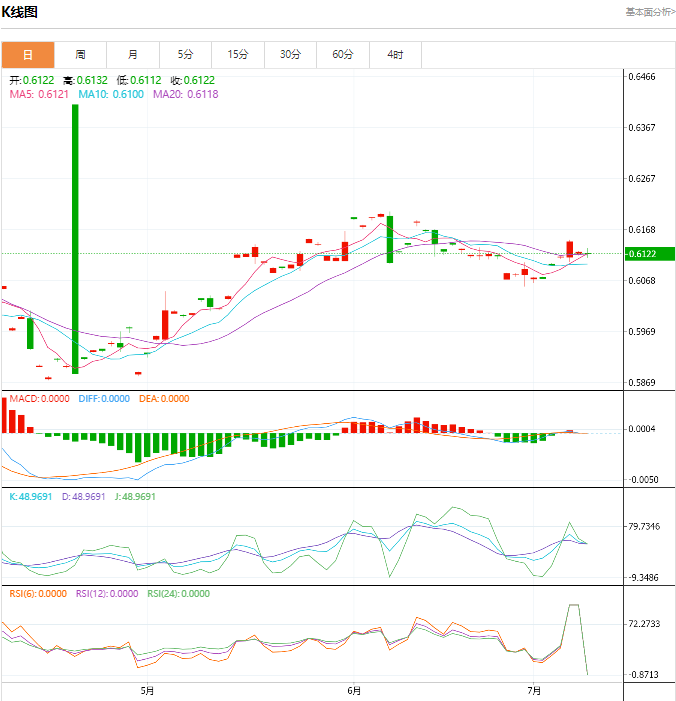
Task: Open the 15分 interval tab
Action: point(237,55)
